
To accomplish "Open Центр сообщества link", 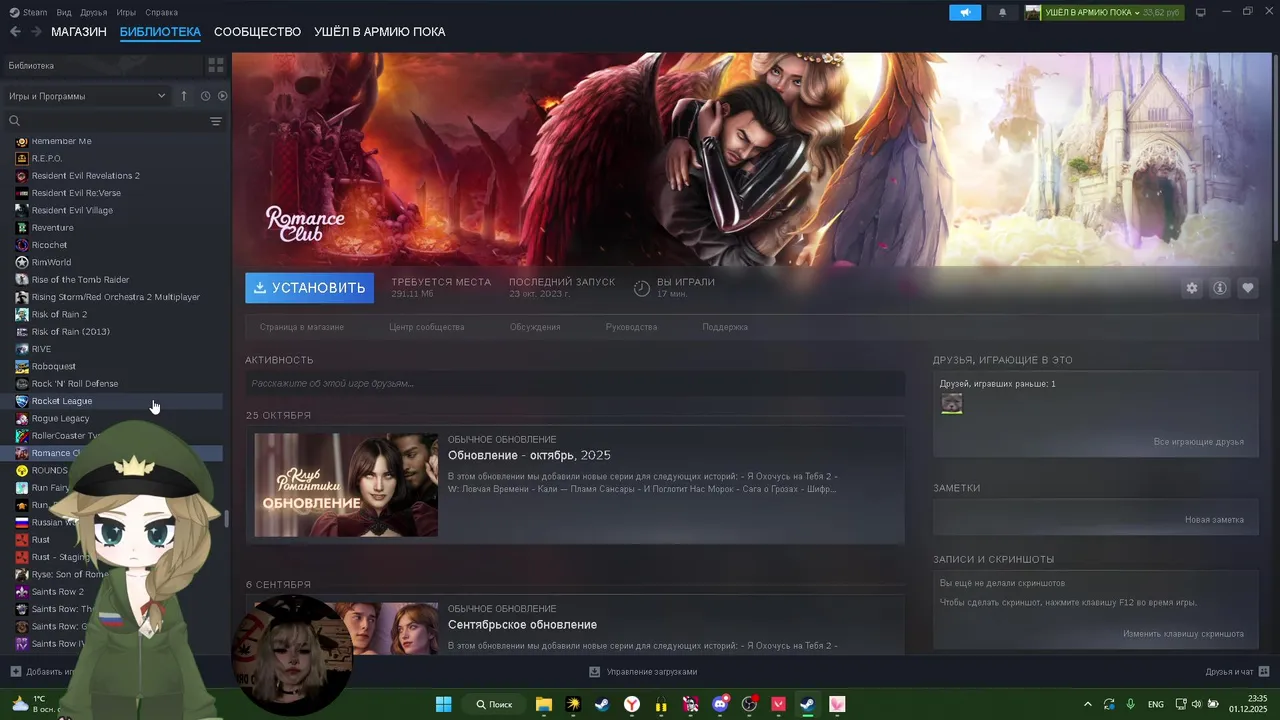I will [x=427, y=327].
